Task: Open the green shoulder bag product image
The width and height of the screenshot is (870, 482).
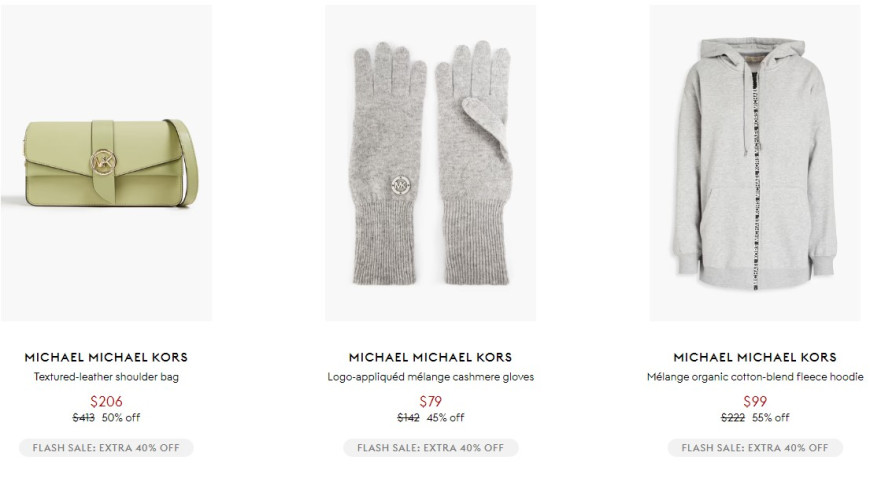Action: [x=106, y=163]
